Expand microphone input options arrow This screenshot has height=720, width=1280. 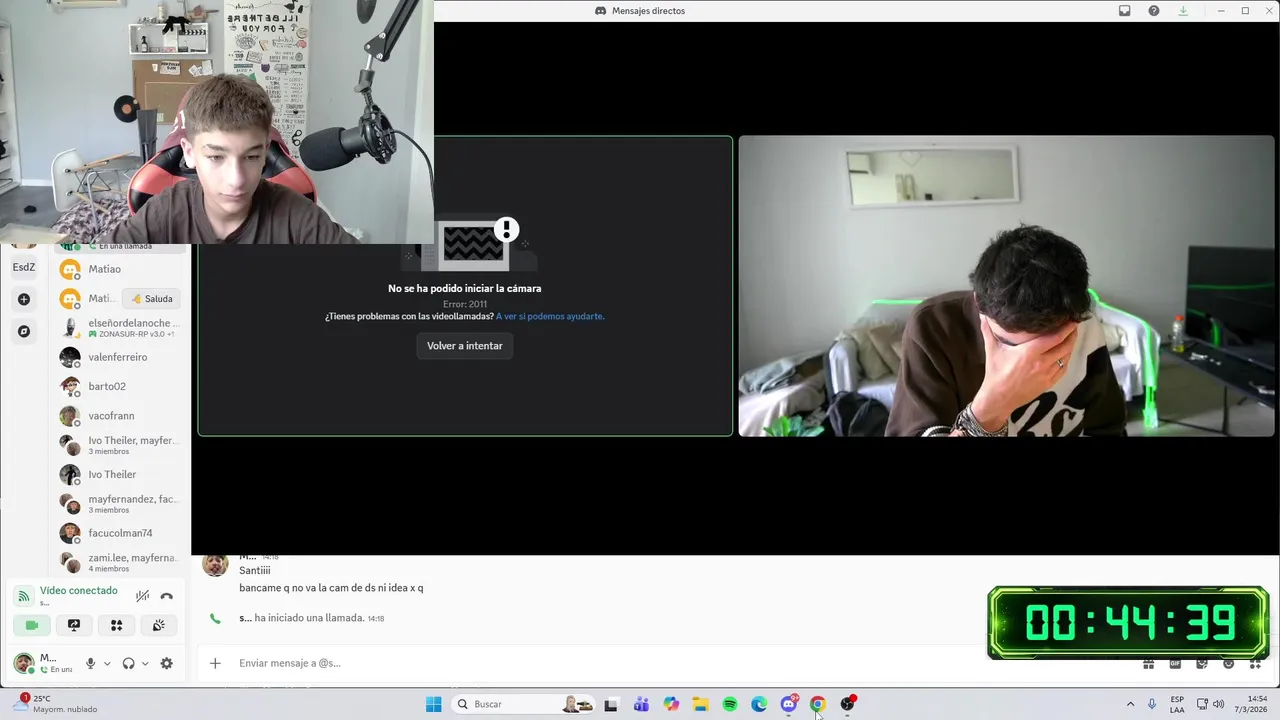(x=107, y=663)
